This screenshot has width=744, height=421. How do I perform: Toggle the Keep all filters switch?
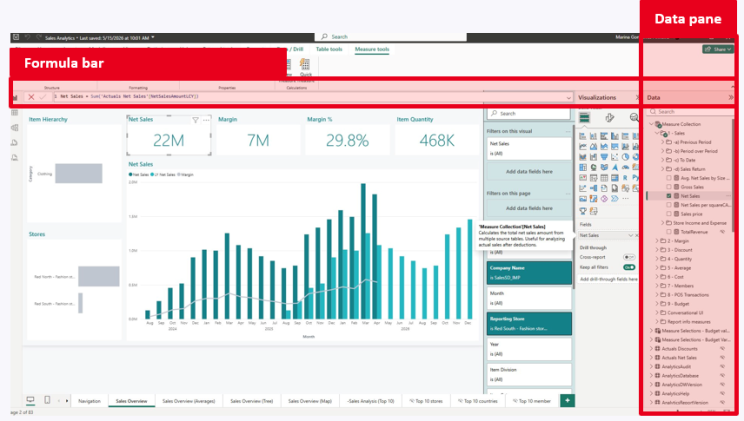pyautogui.click(x=629, y=267)
